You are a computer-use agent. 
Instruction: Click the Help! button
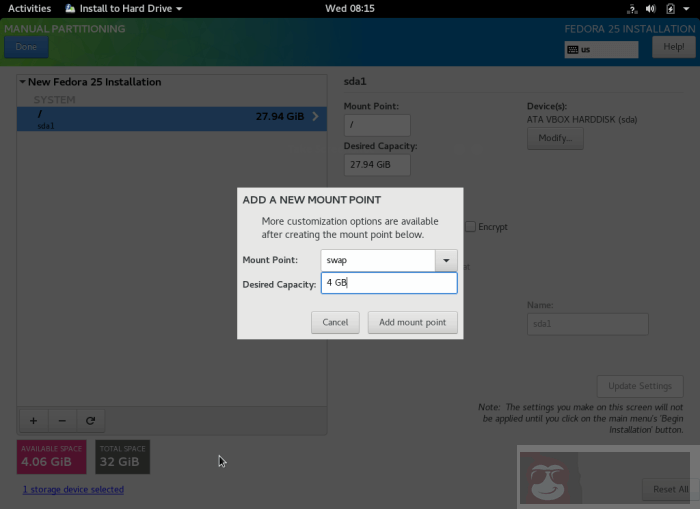pos(674,47)
